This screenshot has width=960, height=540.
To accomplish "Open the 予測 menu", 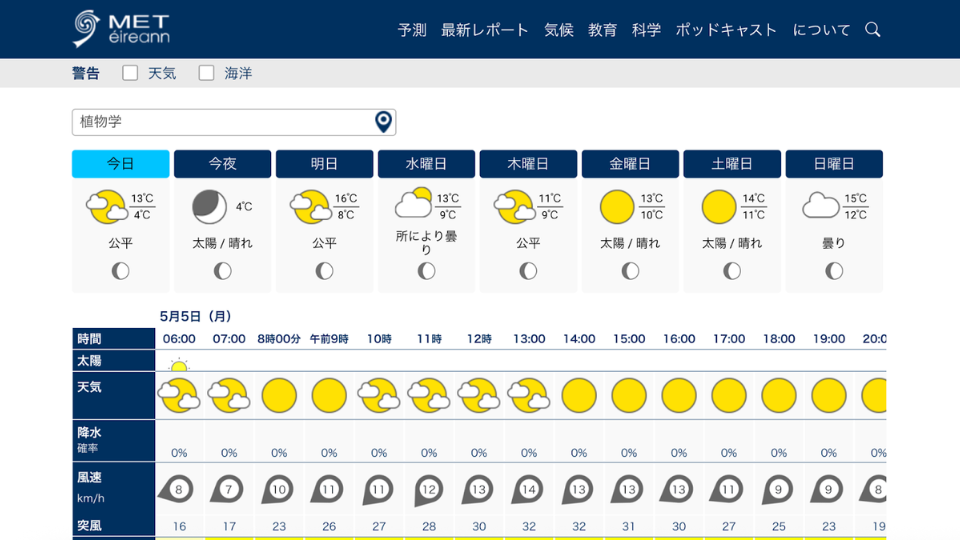I will (x=412, y=30).
